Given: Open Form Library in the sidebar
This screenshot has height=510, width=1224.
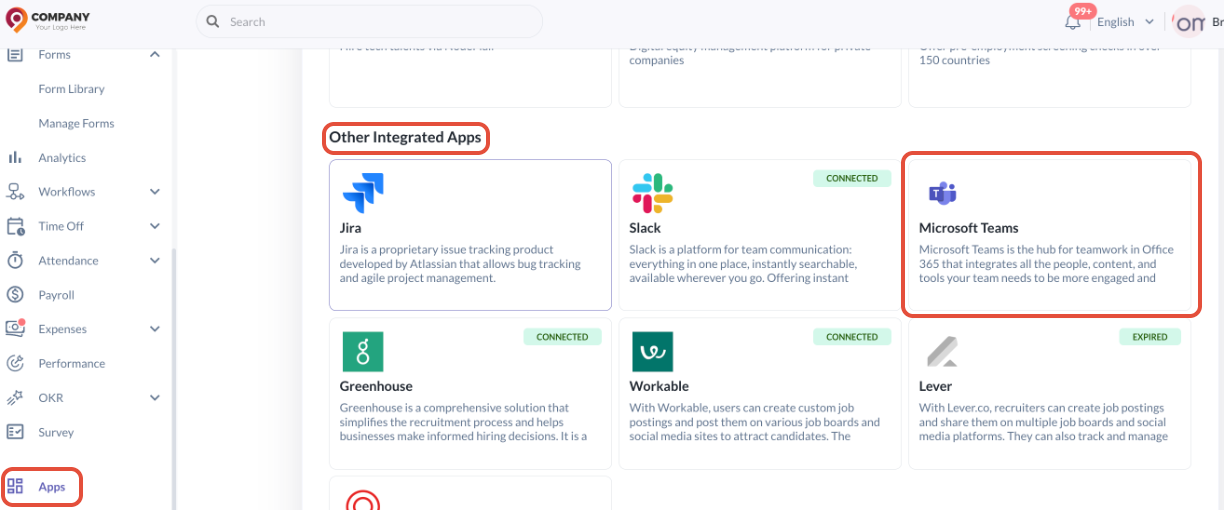Looking at the screenshot, I should click(x=71, y=89).
